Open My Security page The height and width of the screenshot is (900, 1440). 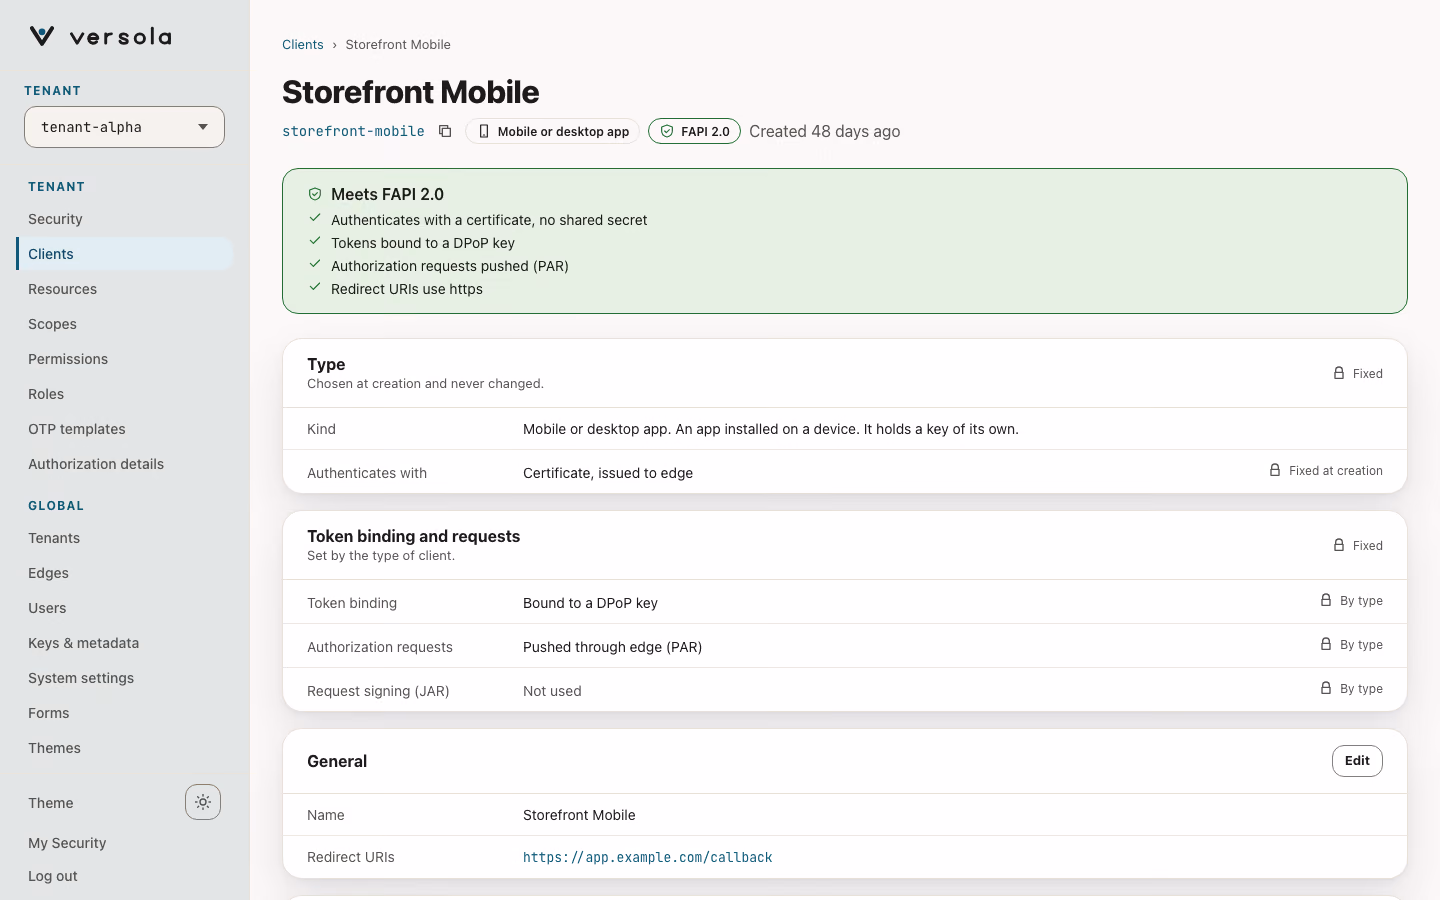point(67,843)
